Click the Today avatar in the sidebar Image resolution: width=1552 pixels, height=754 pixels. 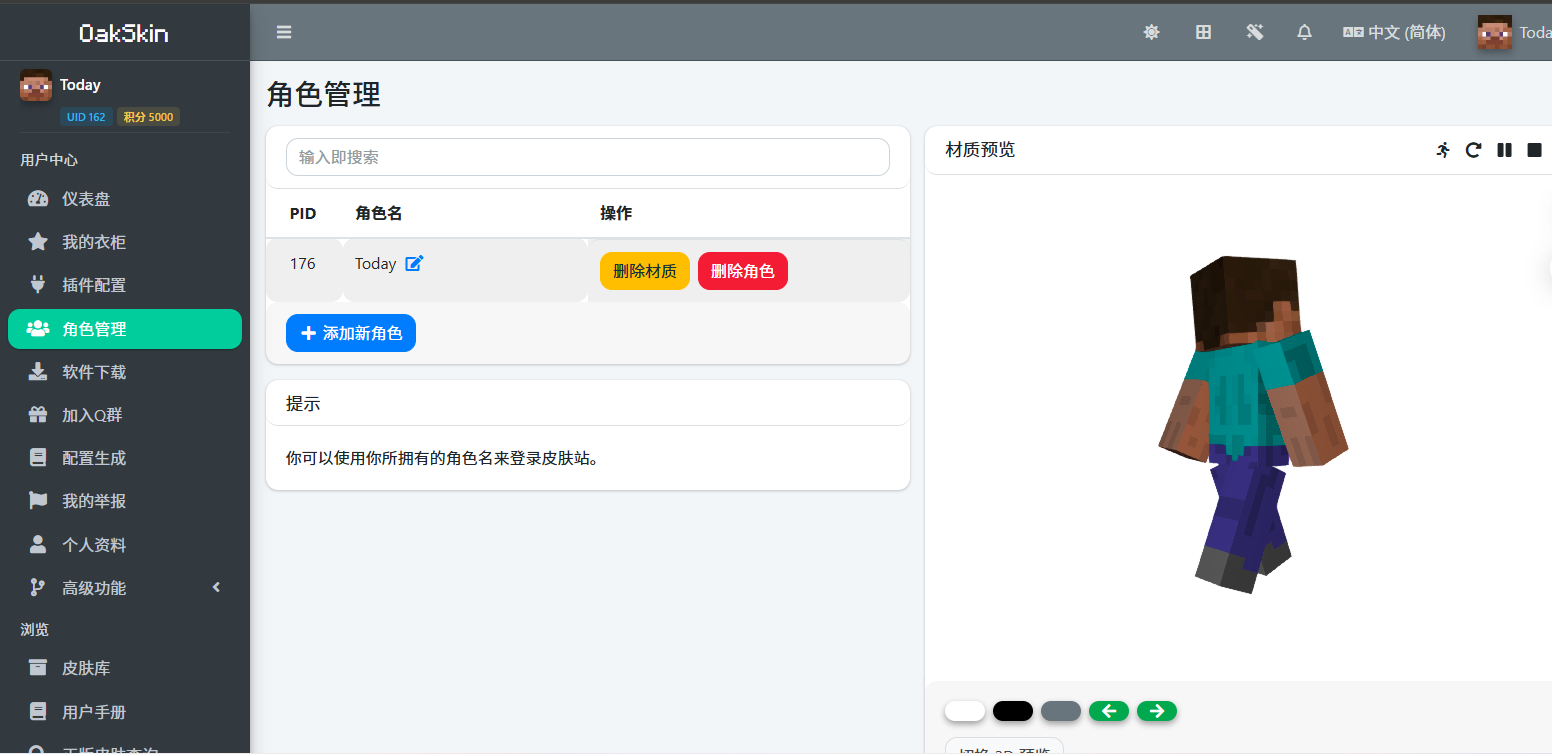36,85
